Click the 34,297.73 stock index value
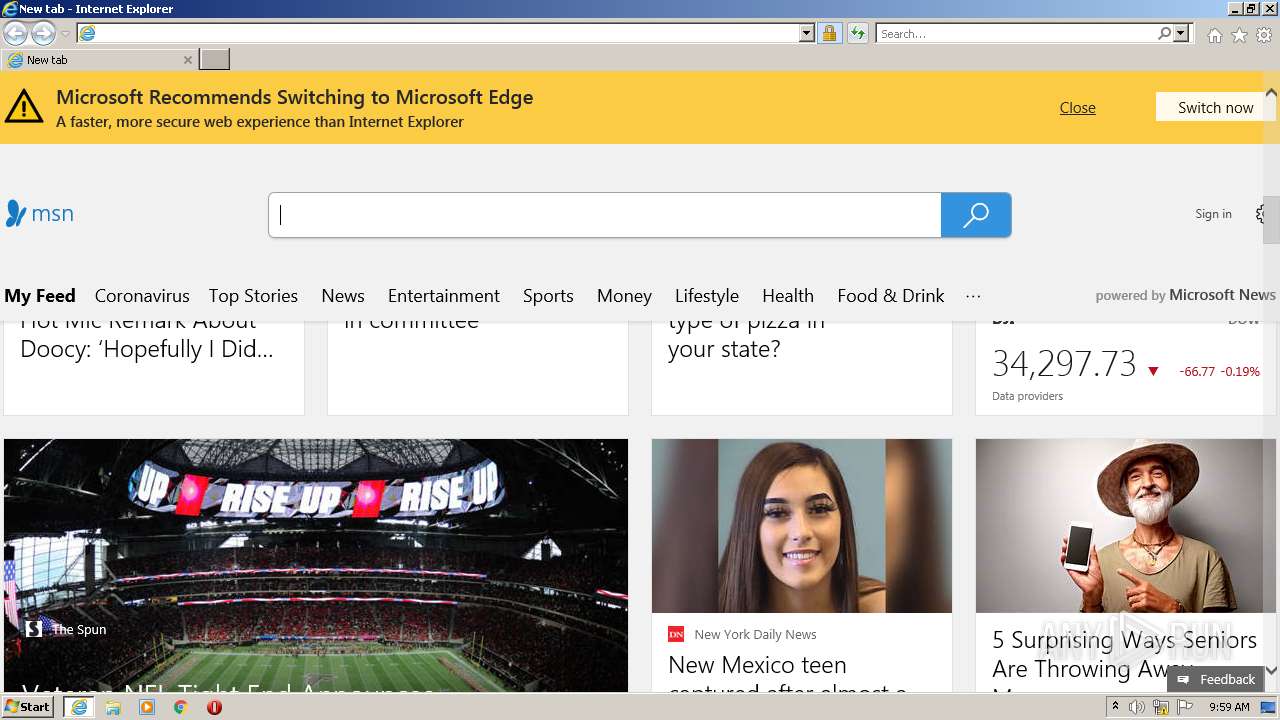 tap(1064, 364)
